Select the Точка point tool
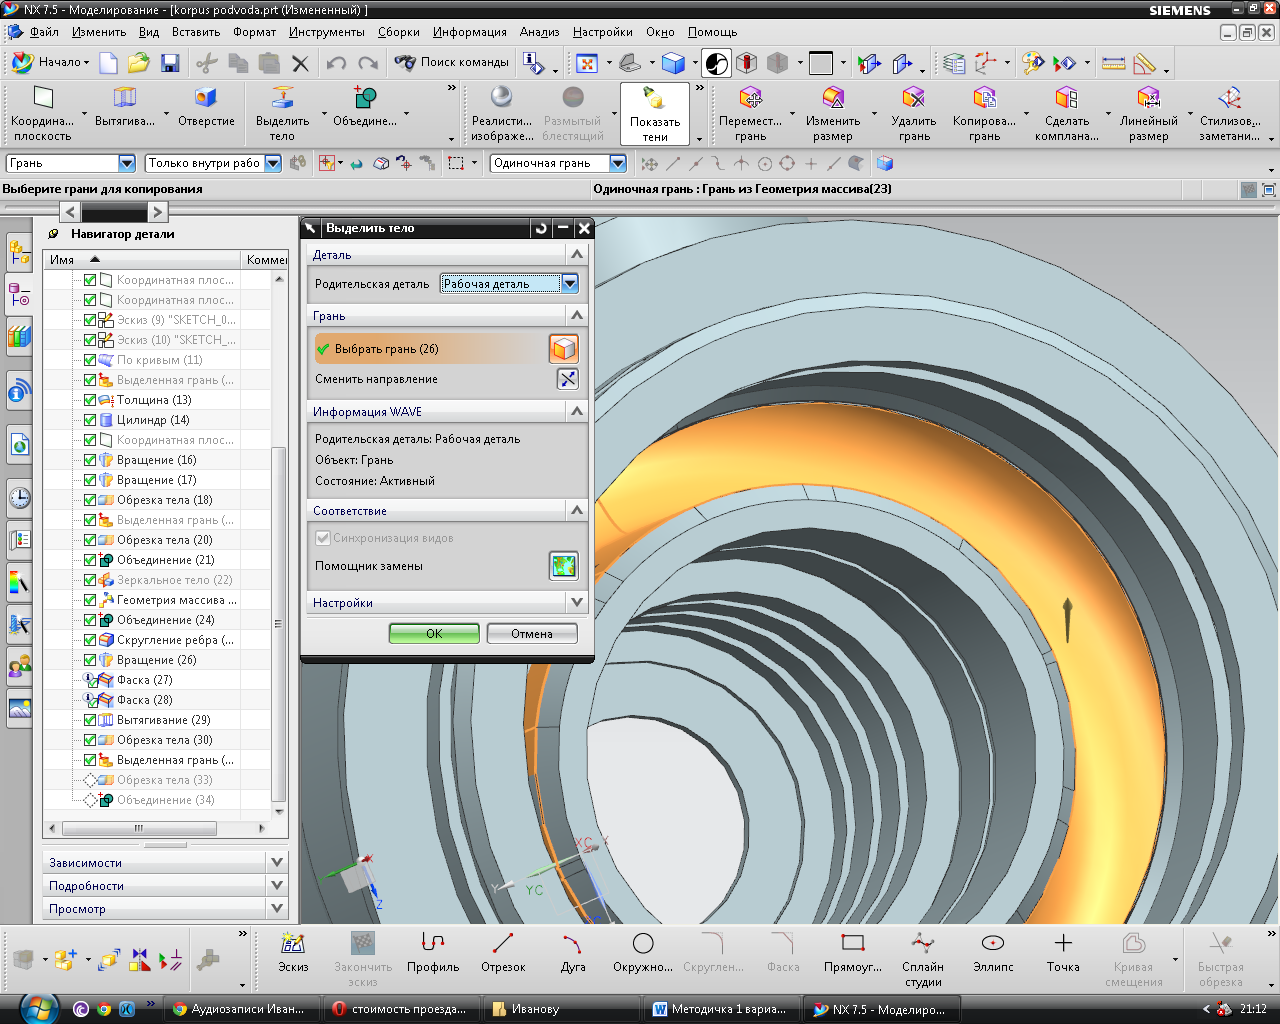1280x1024 pixels. point(1063,951)
